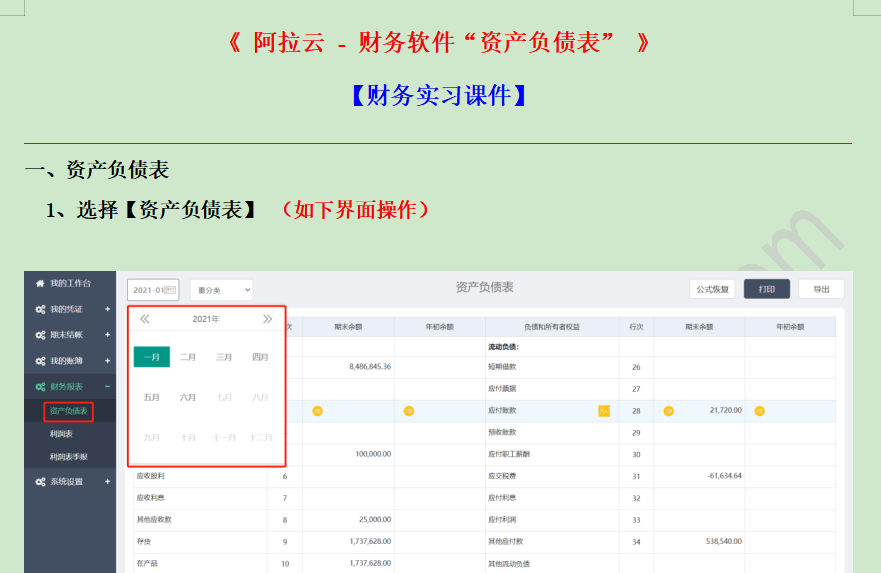Select 二月 in the month picker
This screenshot has width=881, height=573.
pos(188,357)
